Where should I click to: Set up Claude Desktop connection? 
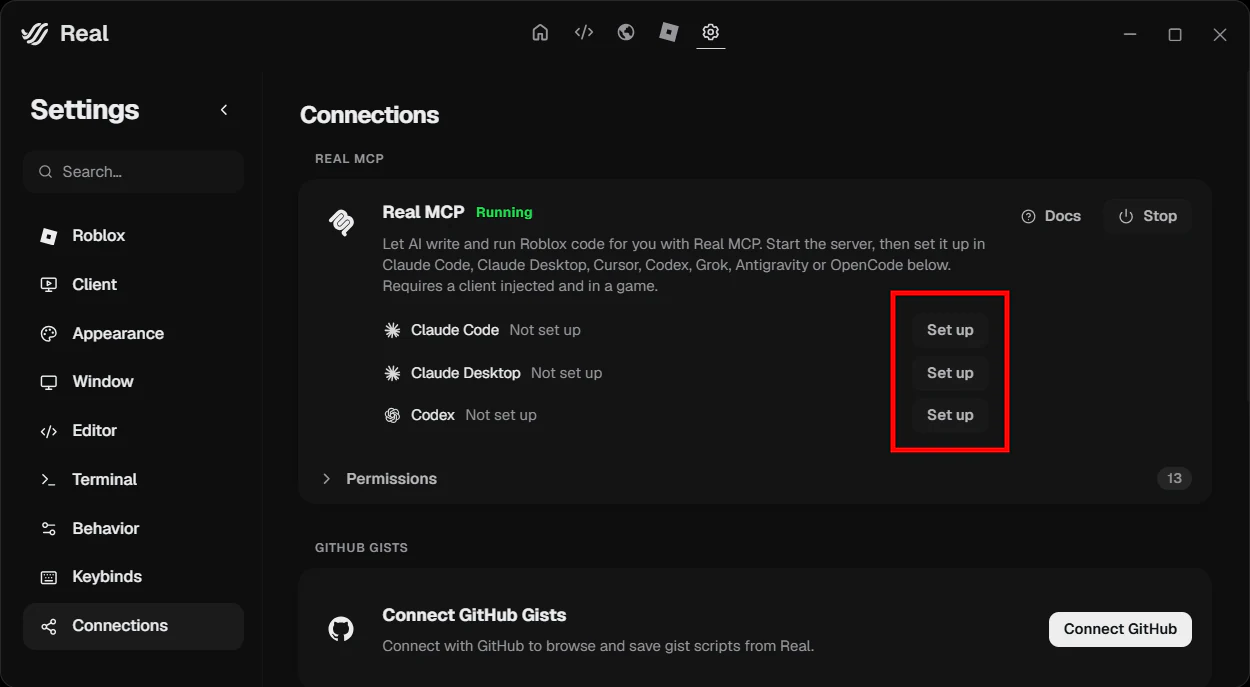pyautogui.click(x=950, y=373)
